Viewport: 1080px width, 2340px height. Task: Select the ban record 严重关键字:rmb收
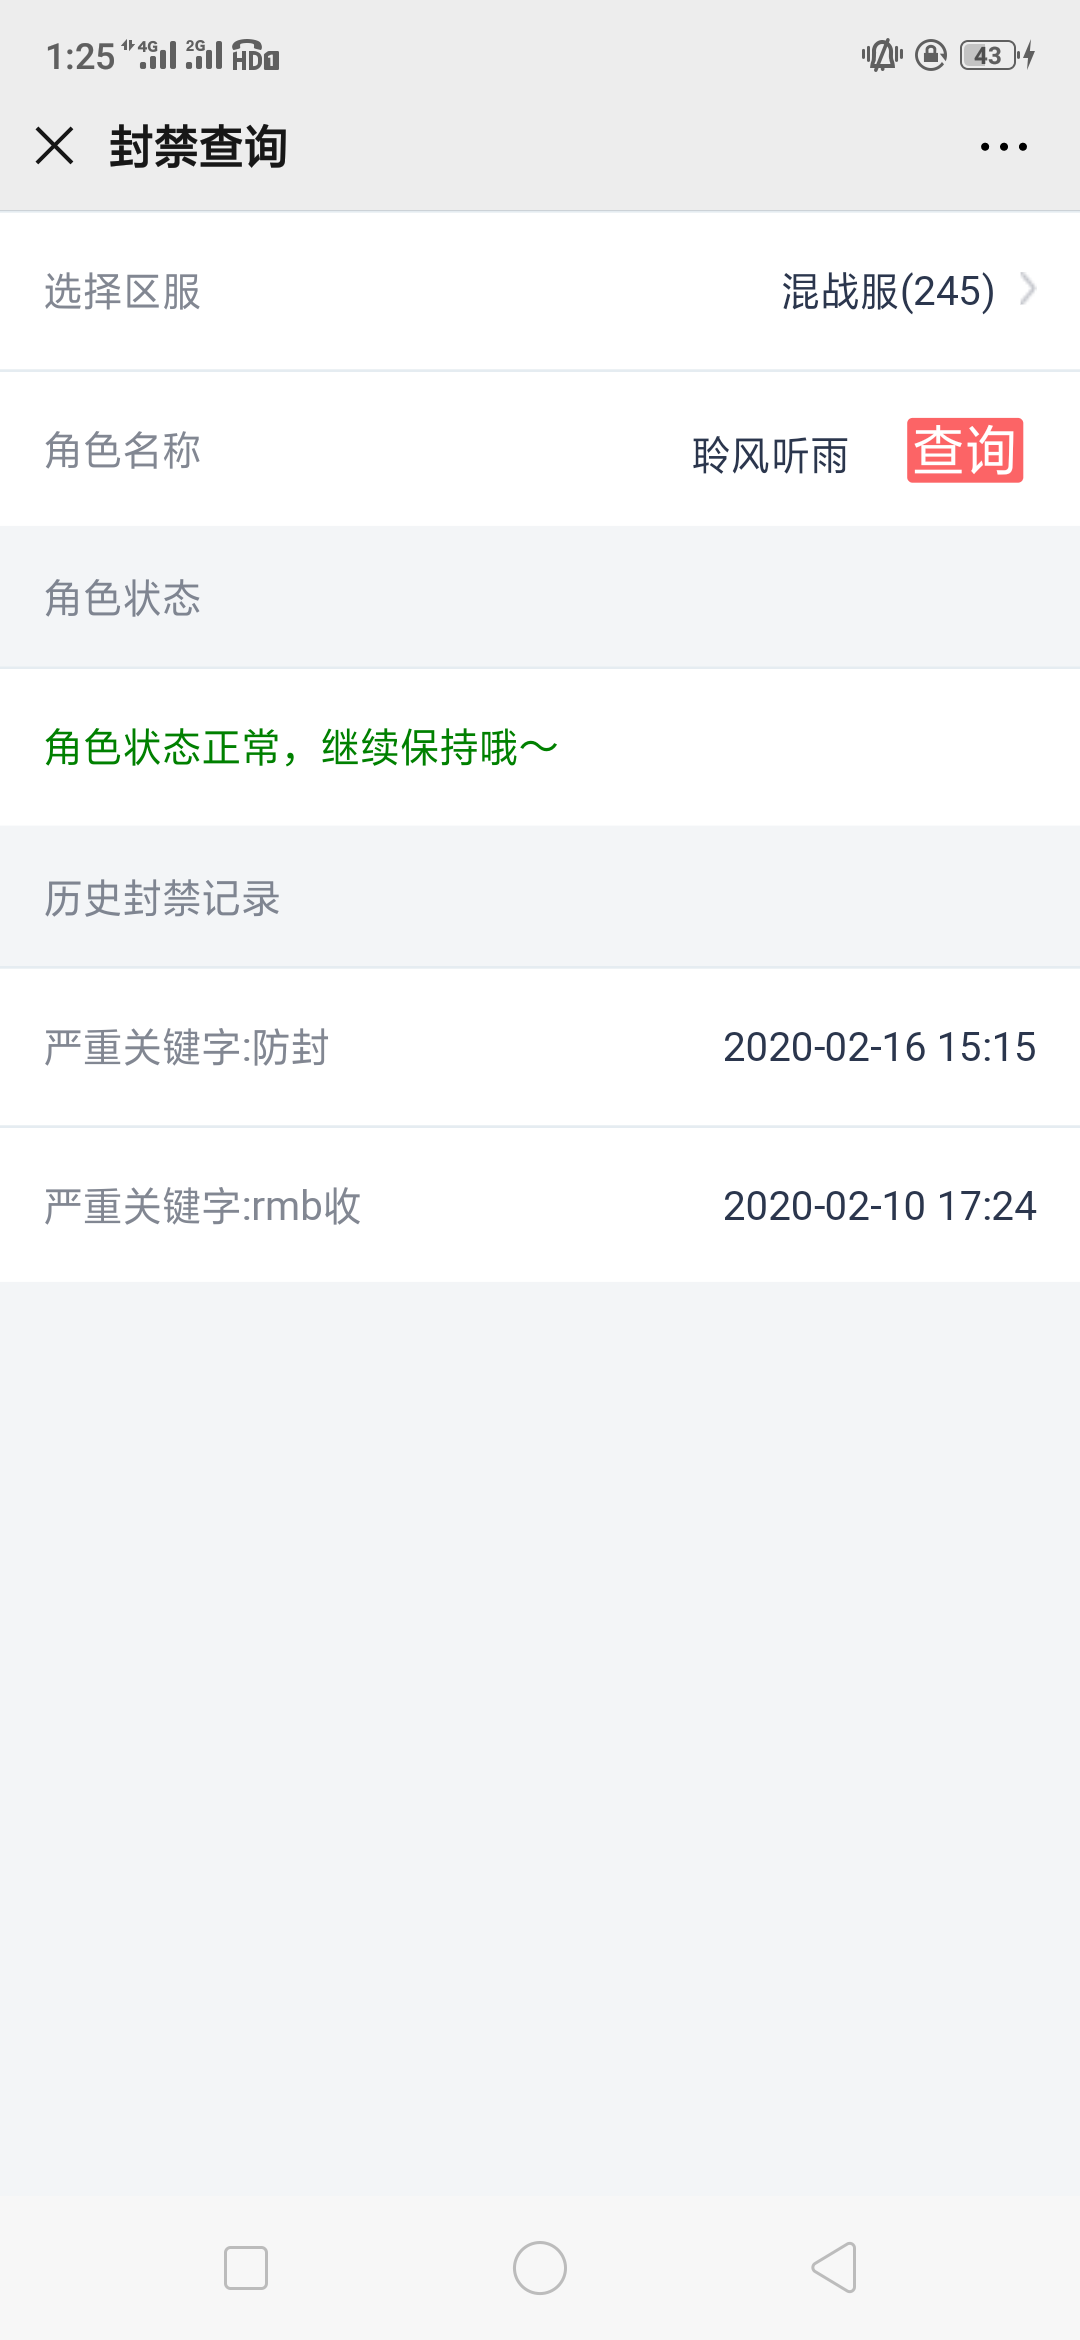[202, 1206]
